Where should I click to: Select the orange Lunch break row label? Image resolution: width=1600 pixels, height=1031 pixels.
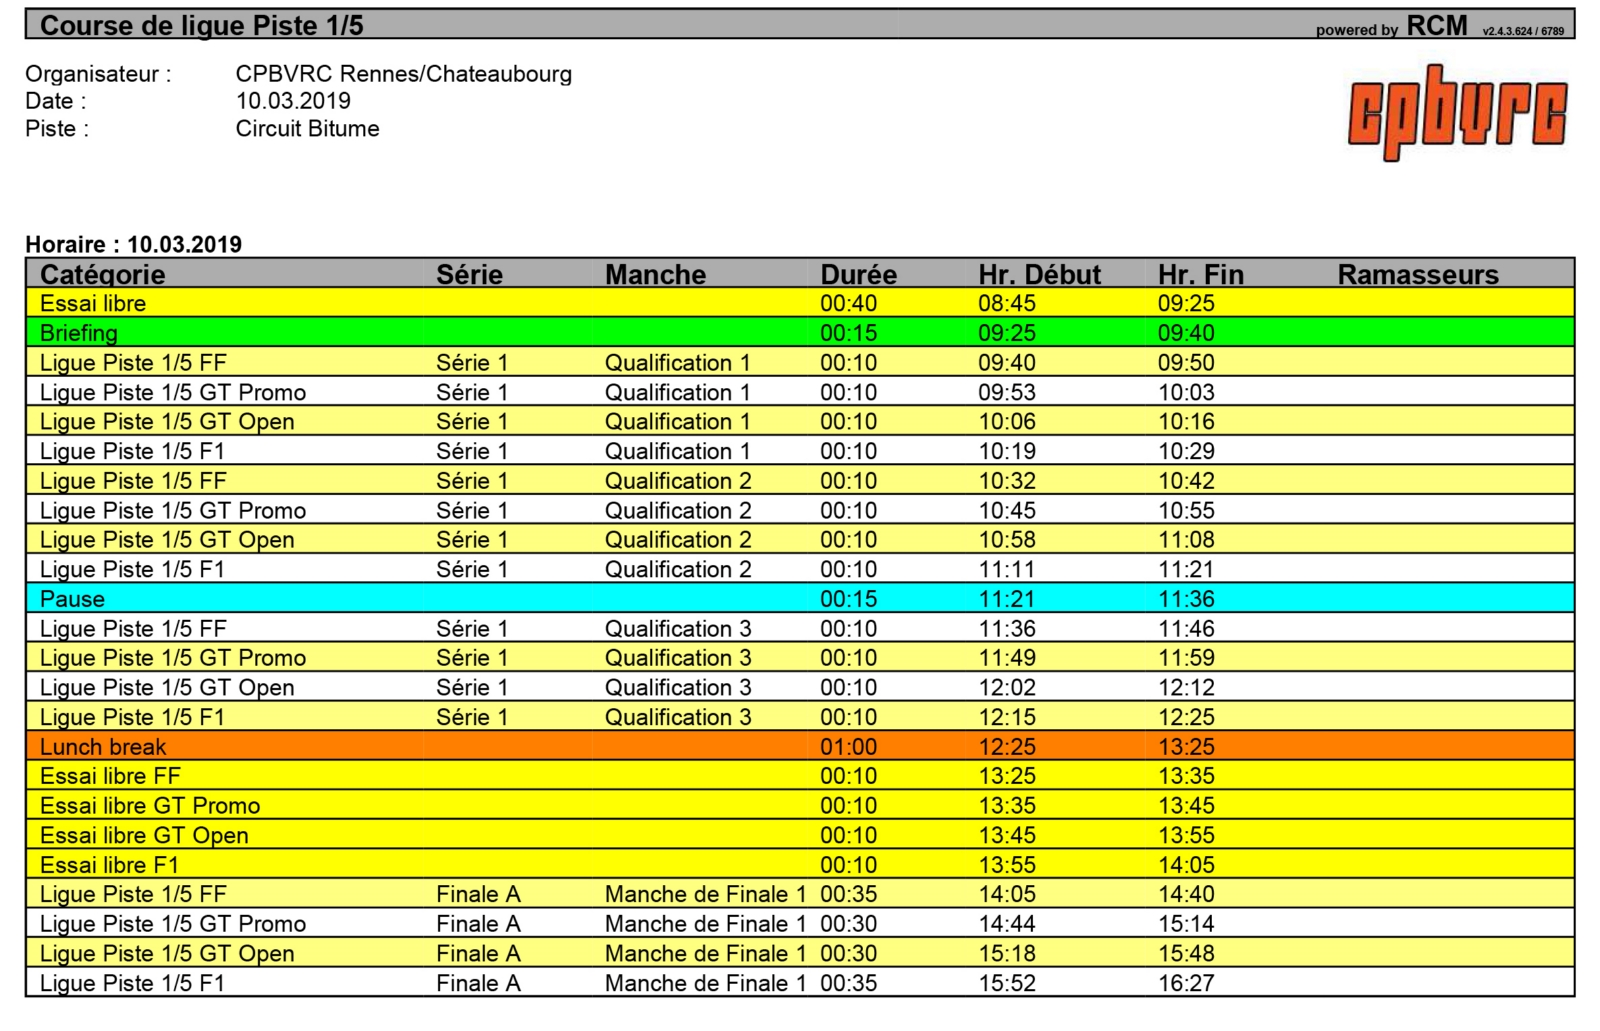tap(103, 747)
